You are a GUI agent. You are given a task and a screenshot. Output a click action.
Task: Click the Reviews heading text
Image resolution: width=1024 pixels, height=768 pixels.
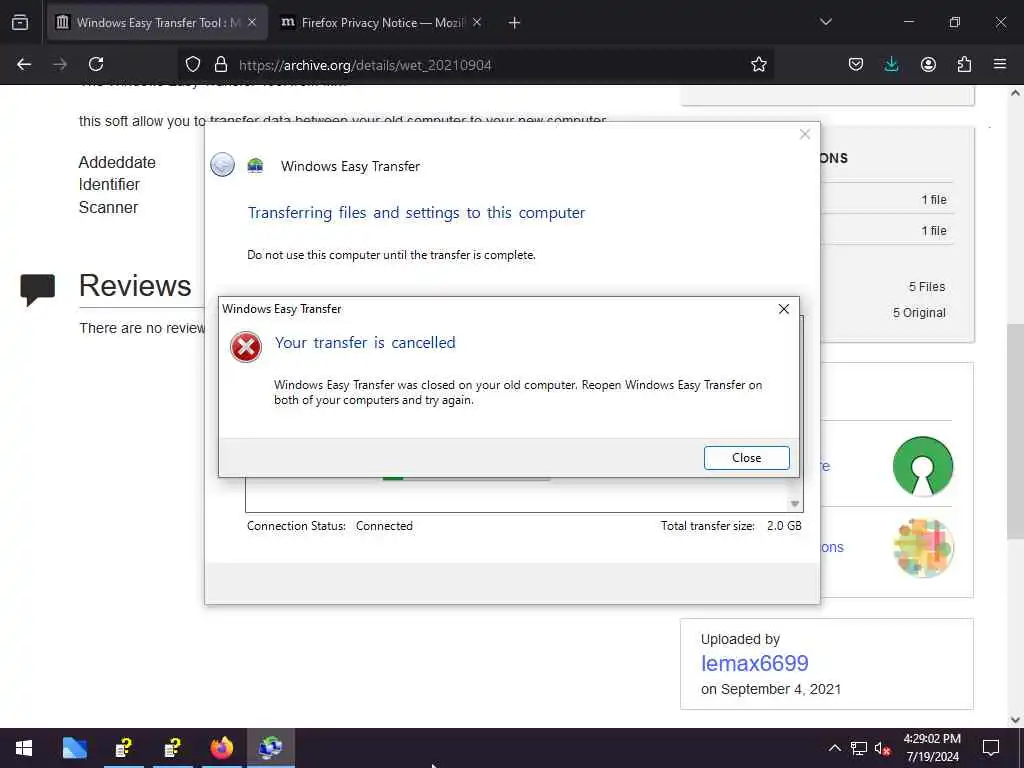(135, 285)
